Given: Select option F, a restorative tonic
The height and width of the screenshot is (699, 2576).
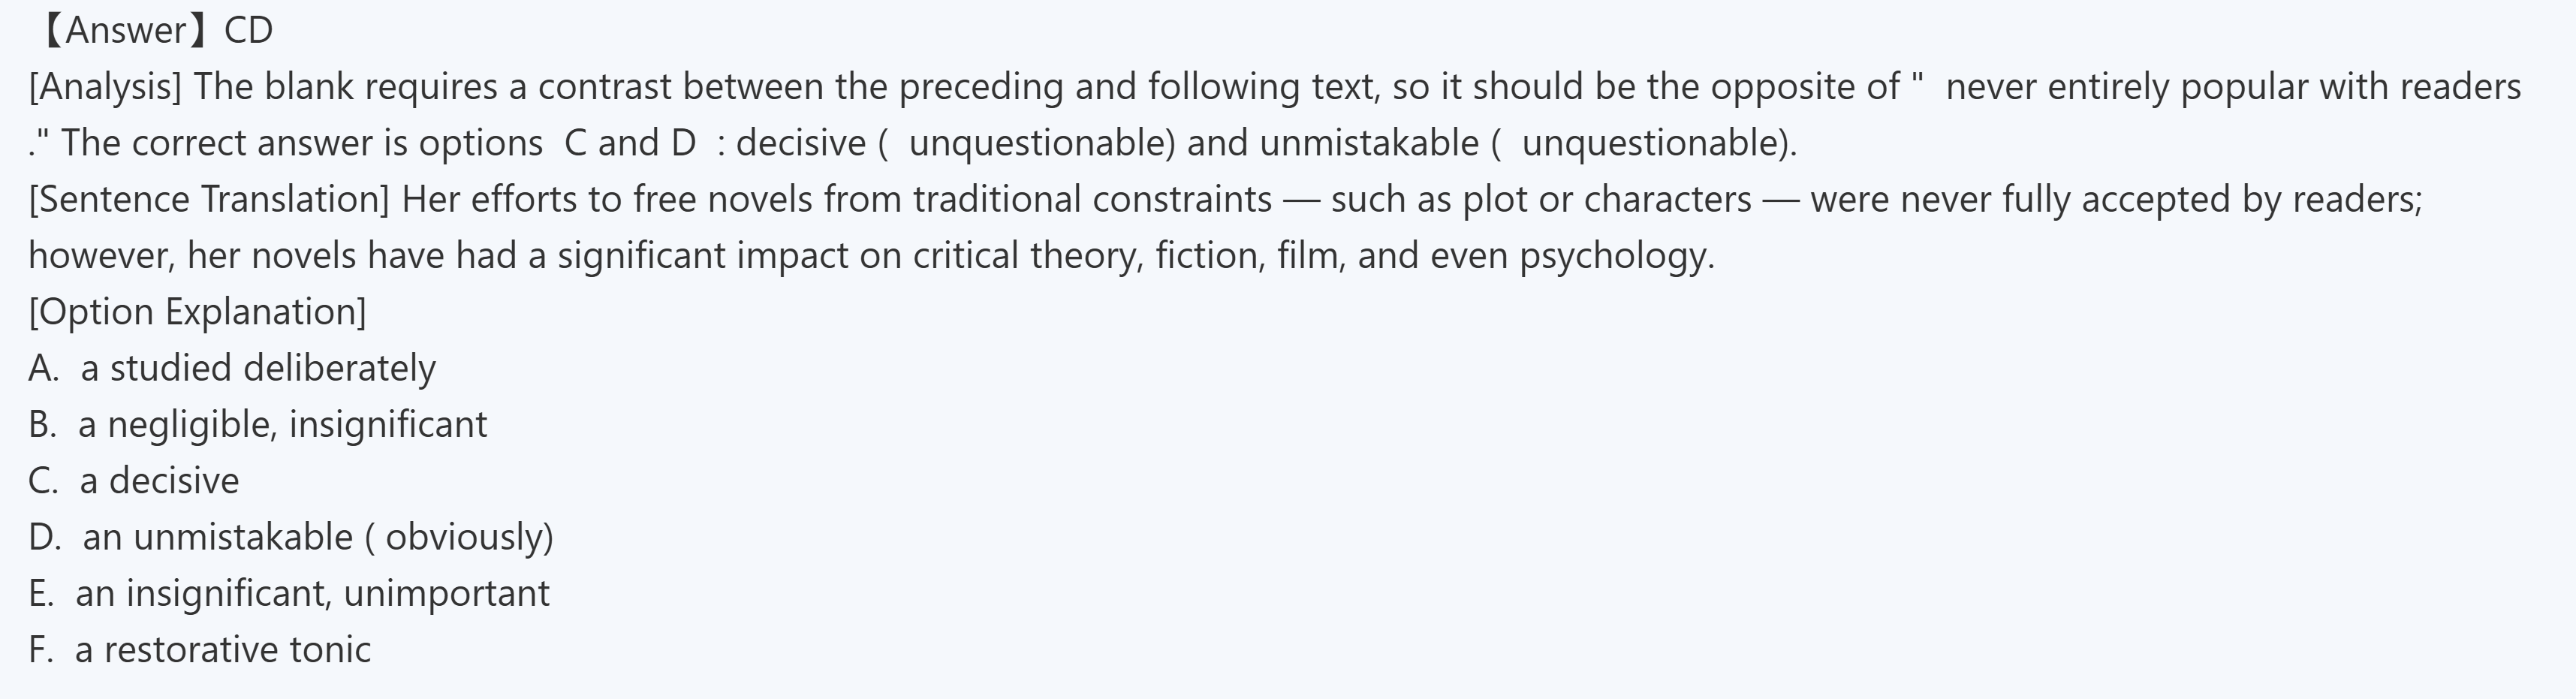Looking at the screenshot, I should [199, 650].
